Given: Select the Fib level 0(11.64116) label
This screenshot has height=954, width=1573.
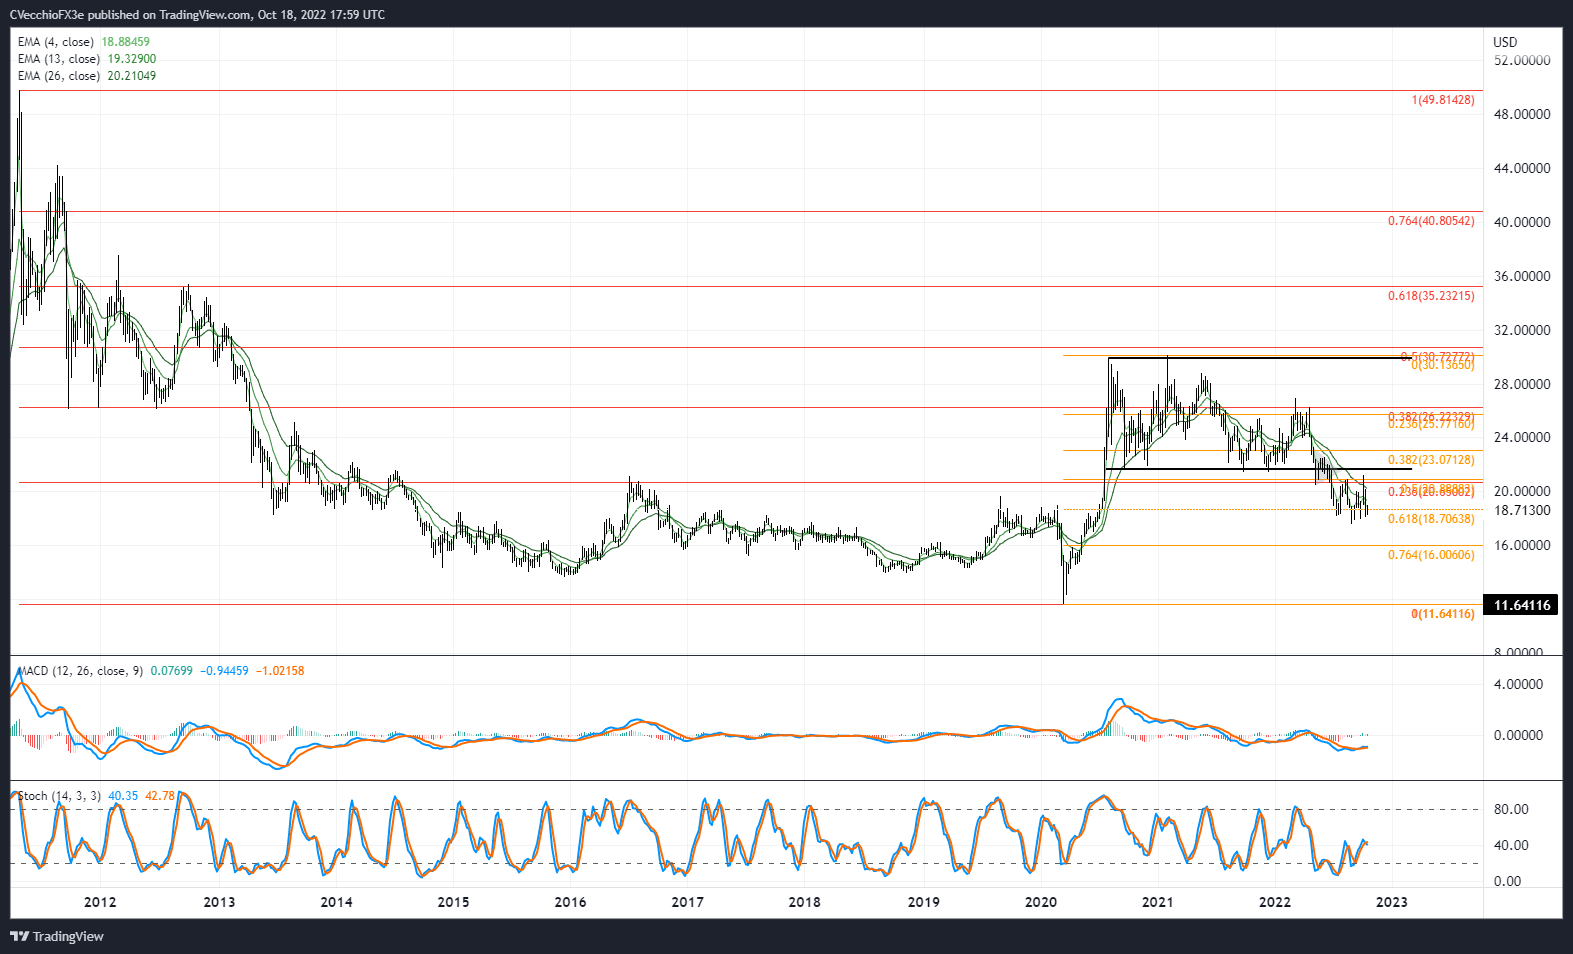Looking at the screenshot, I should (x=1443, y=614).
